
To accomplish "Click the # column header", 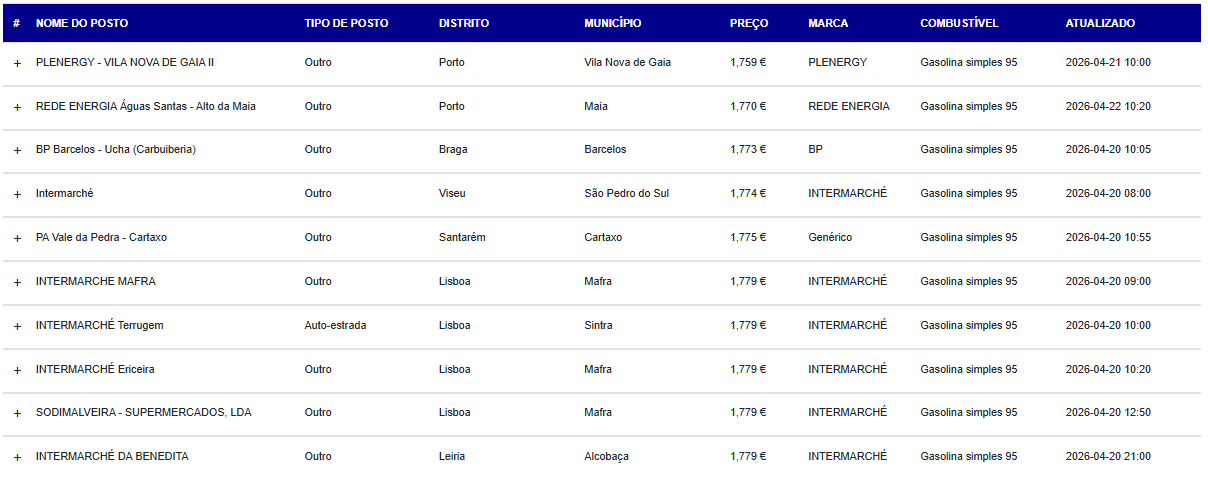I will 16,23.
